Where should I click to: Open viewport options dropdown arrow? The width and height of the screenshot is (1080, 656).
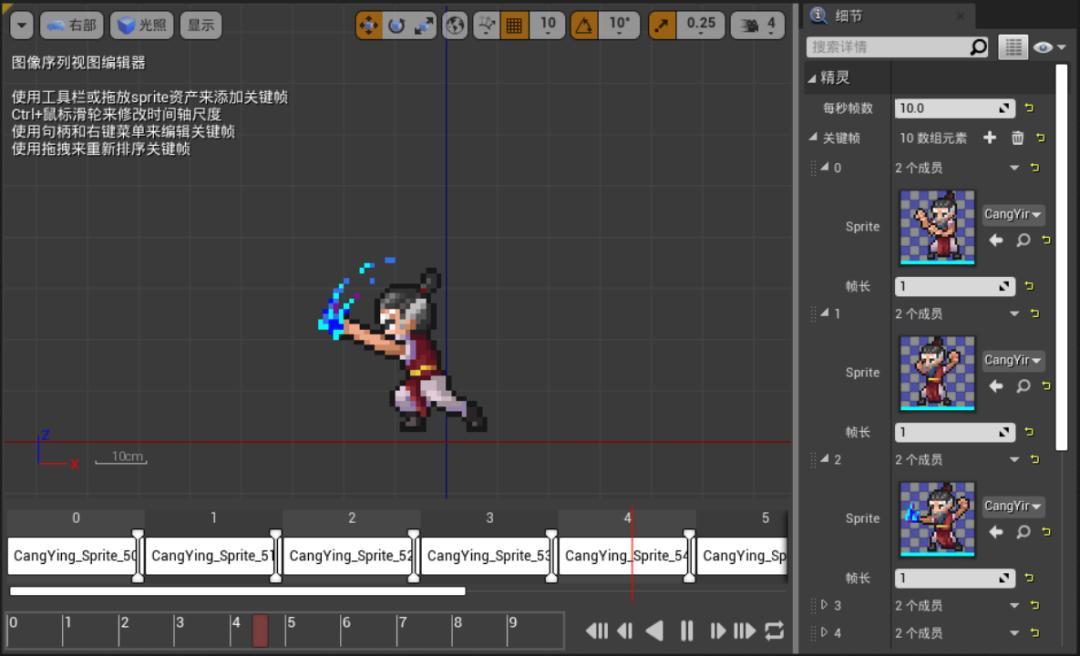[x=21, y=25]
